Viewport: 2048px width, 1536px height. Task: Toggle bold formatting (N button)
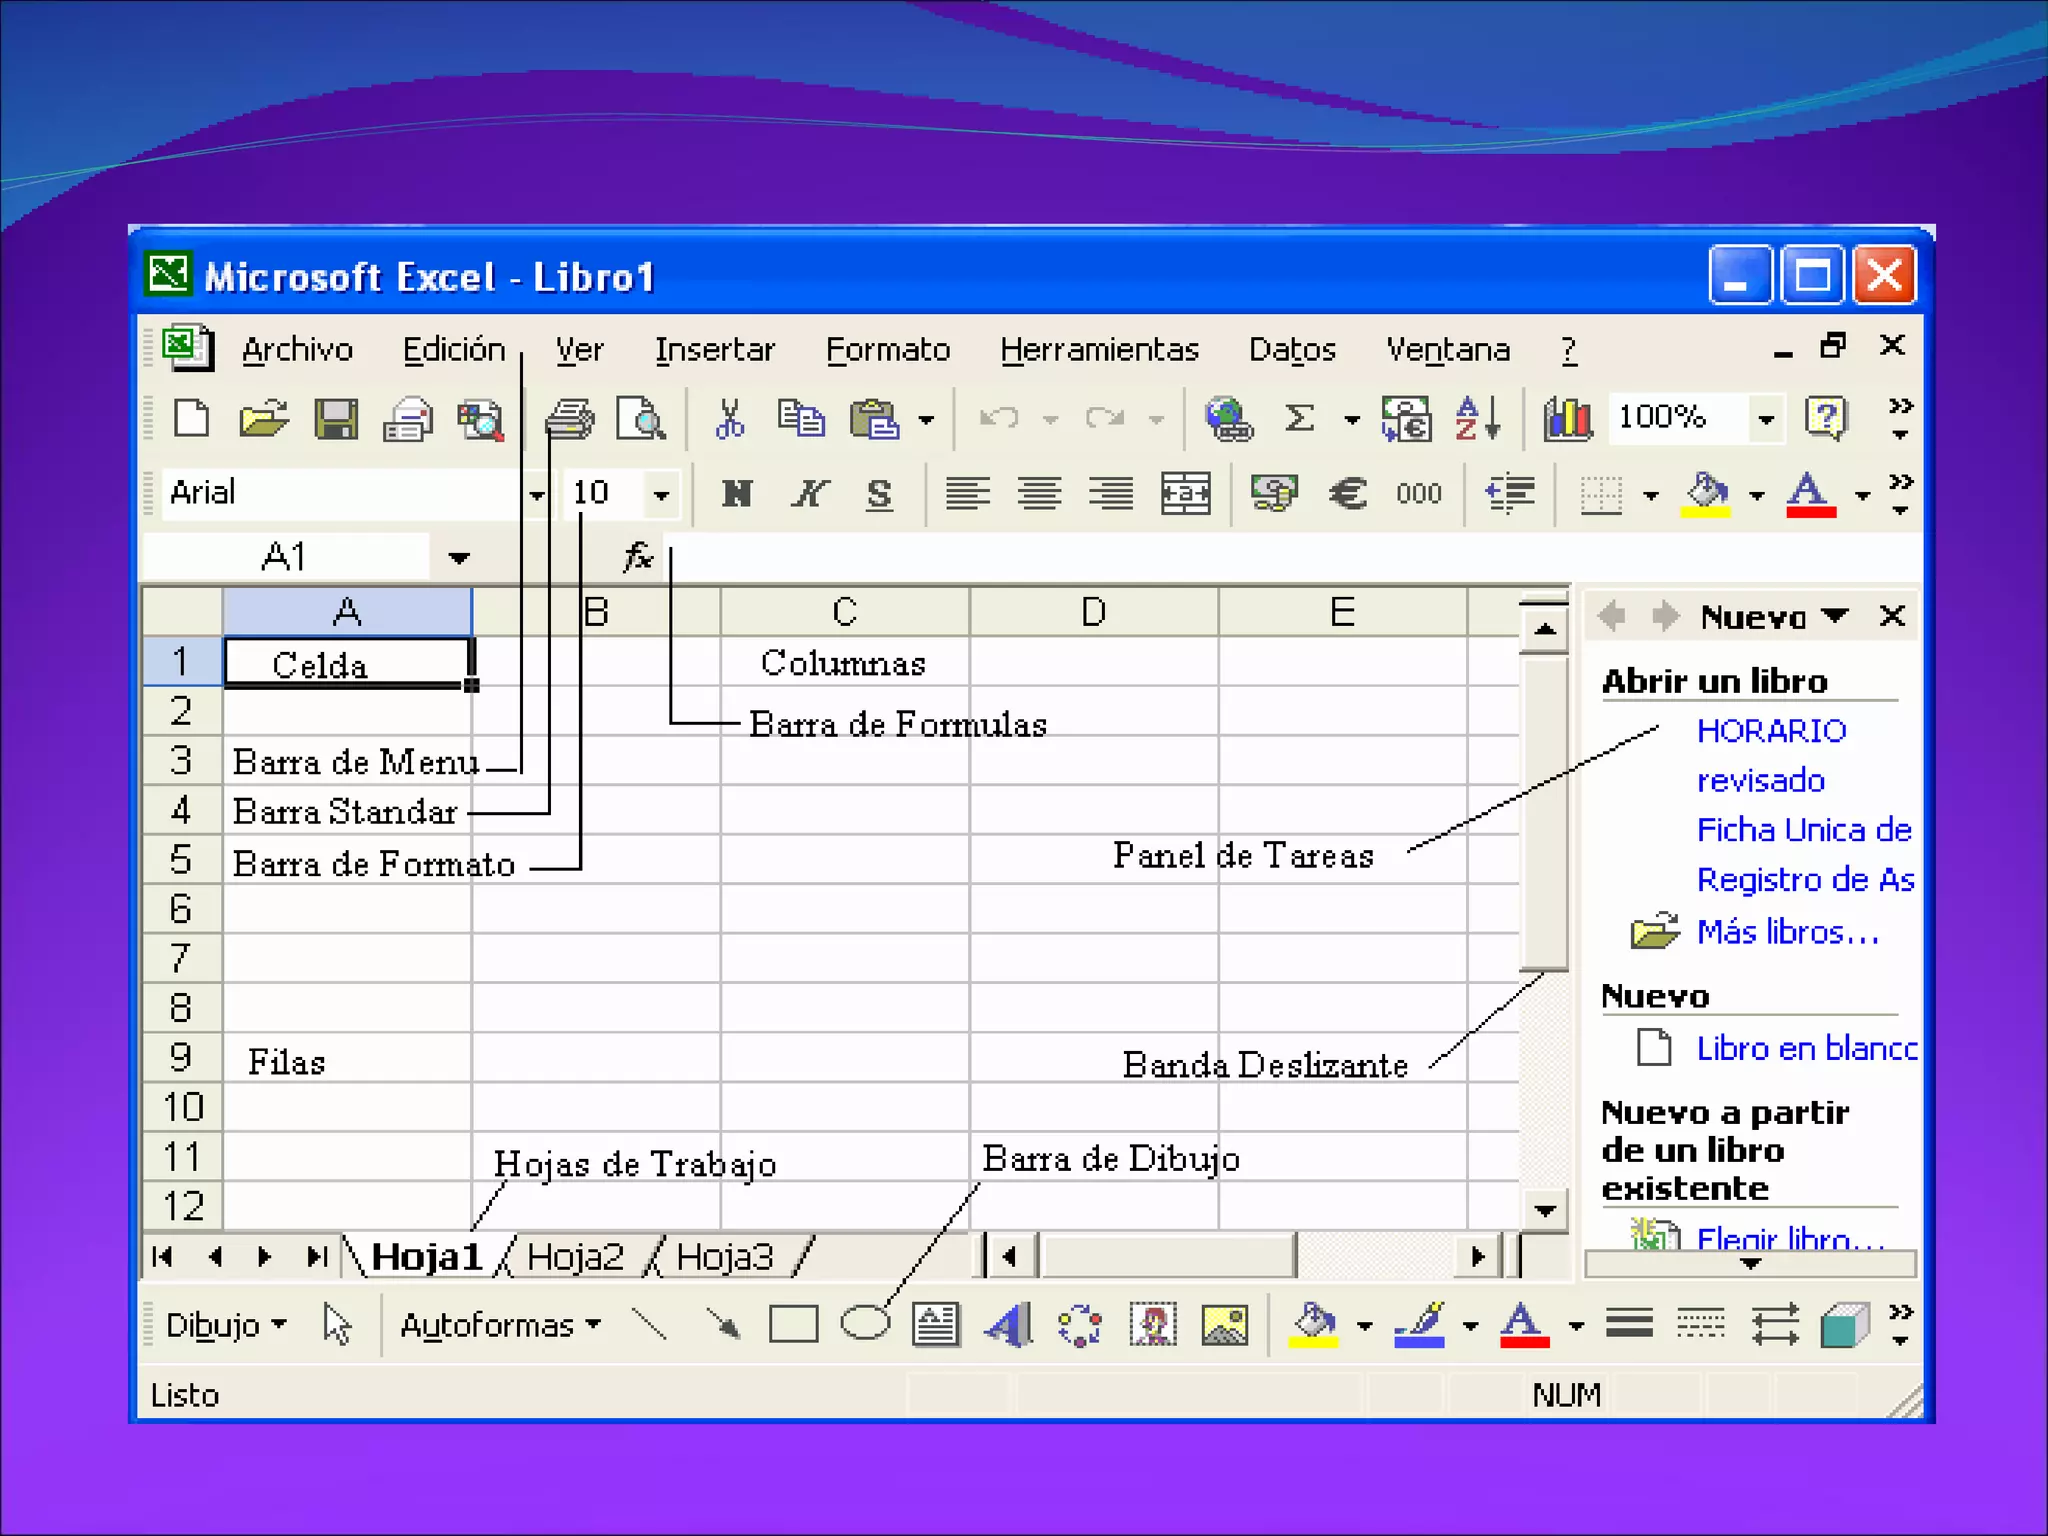pos(737,493)
